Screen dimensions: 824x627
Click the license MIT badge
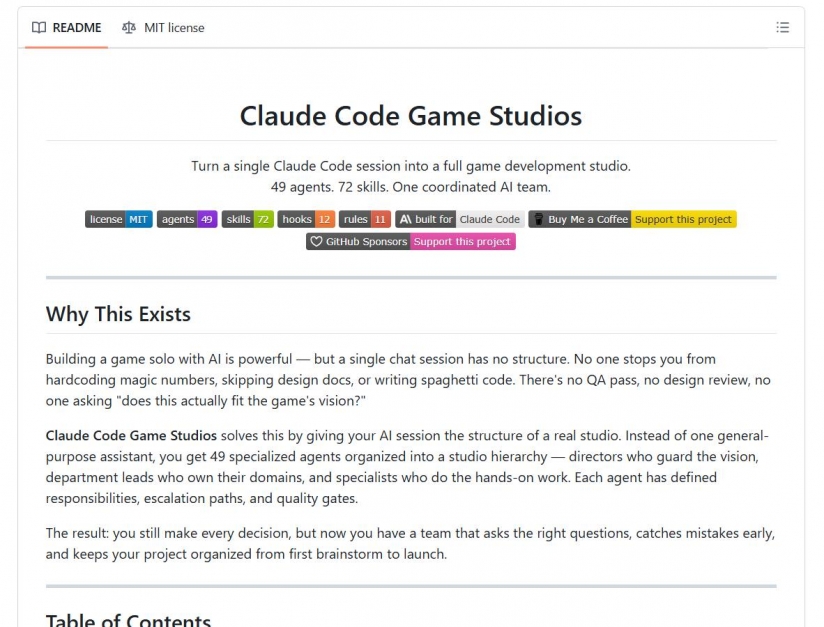[118, 219]
